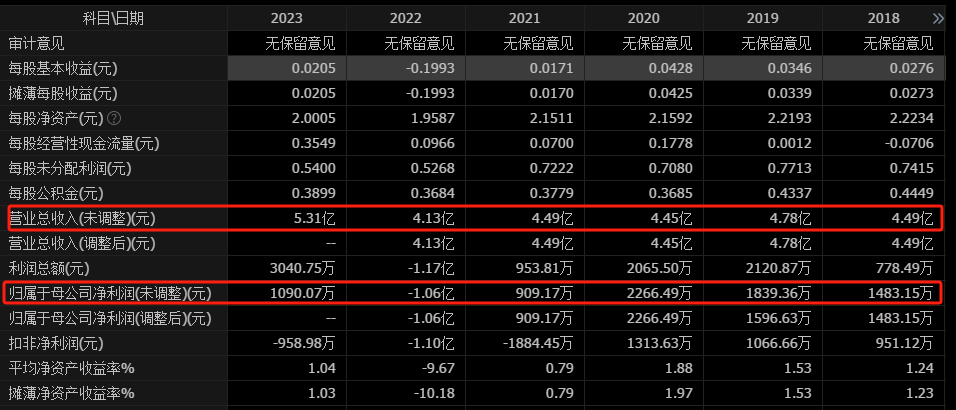Click the 2021 year column header

tap(525, 18)
